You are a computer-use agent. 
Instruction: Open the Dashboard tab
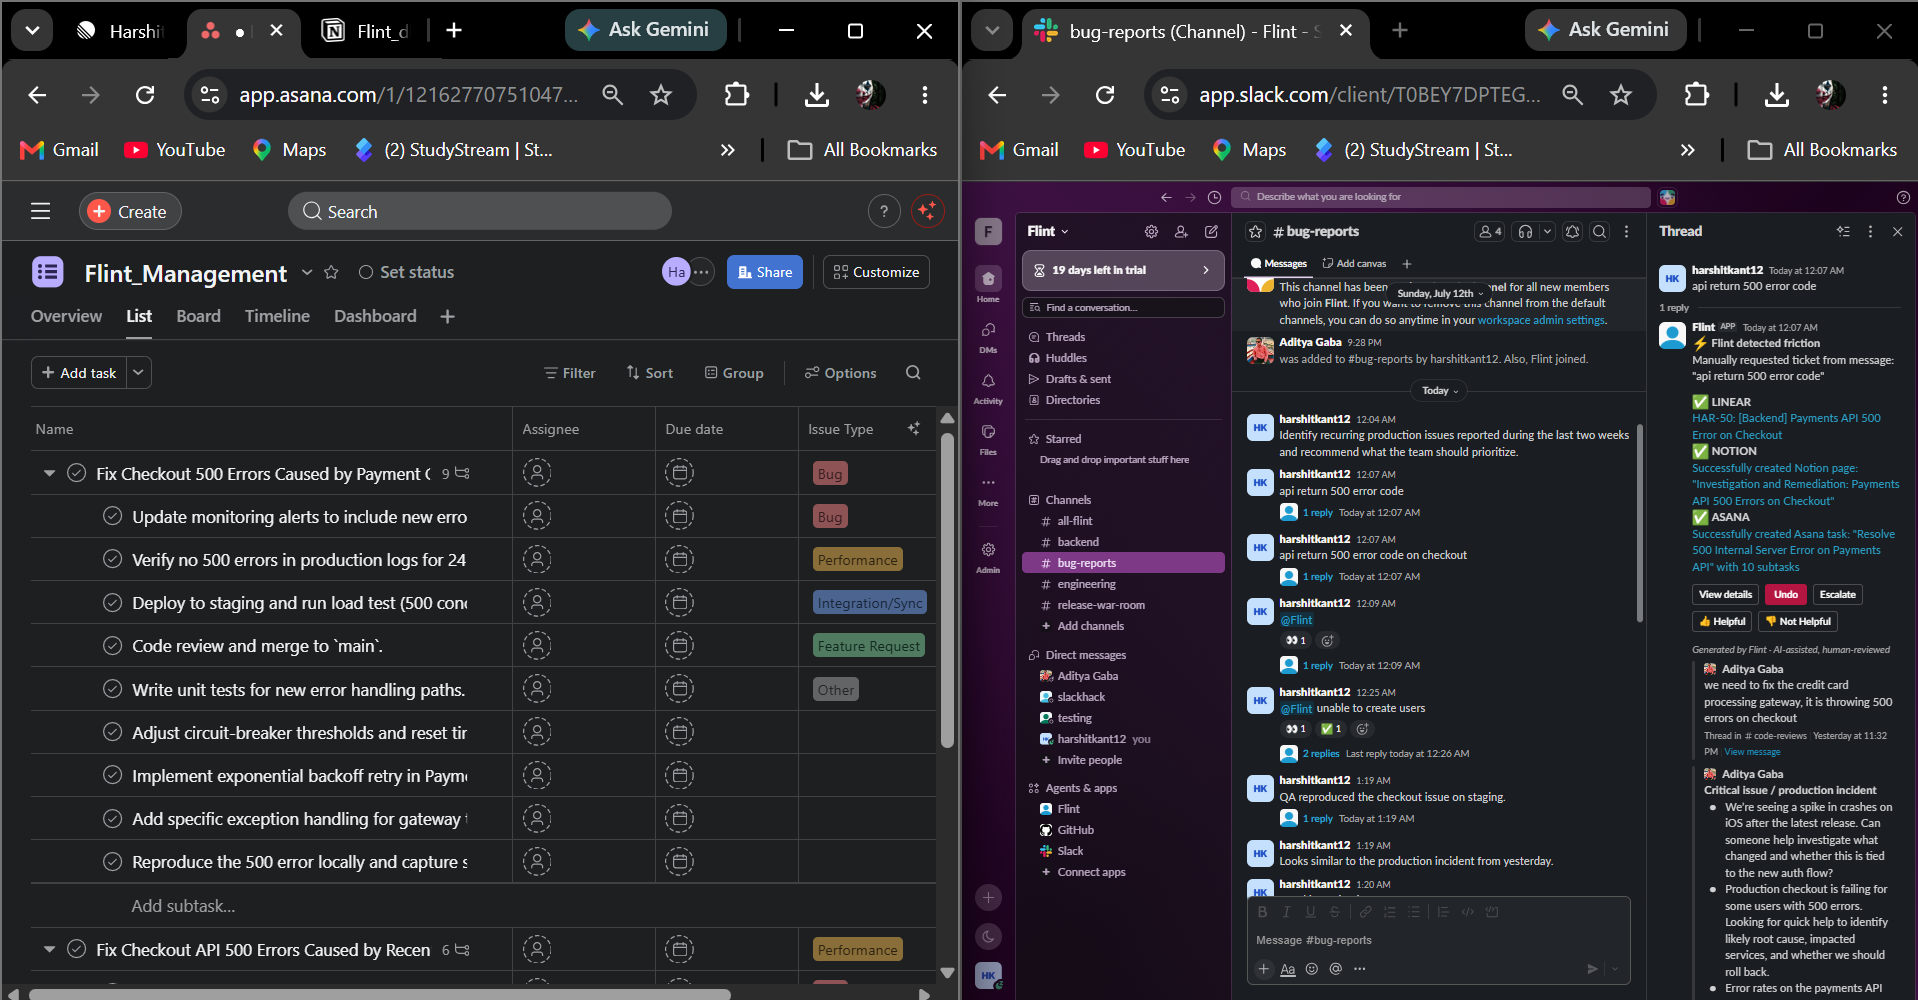point(375,316)
